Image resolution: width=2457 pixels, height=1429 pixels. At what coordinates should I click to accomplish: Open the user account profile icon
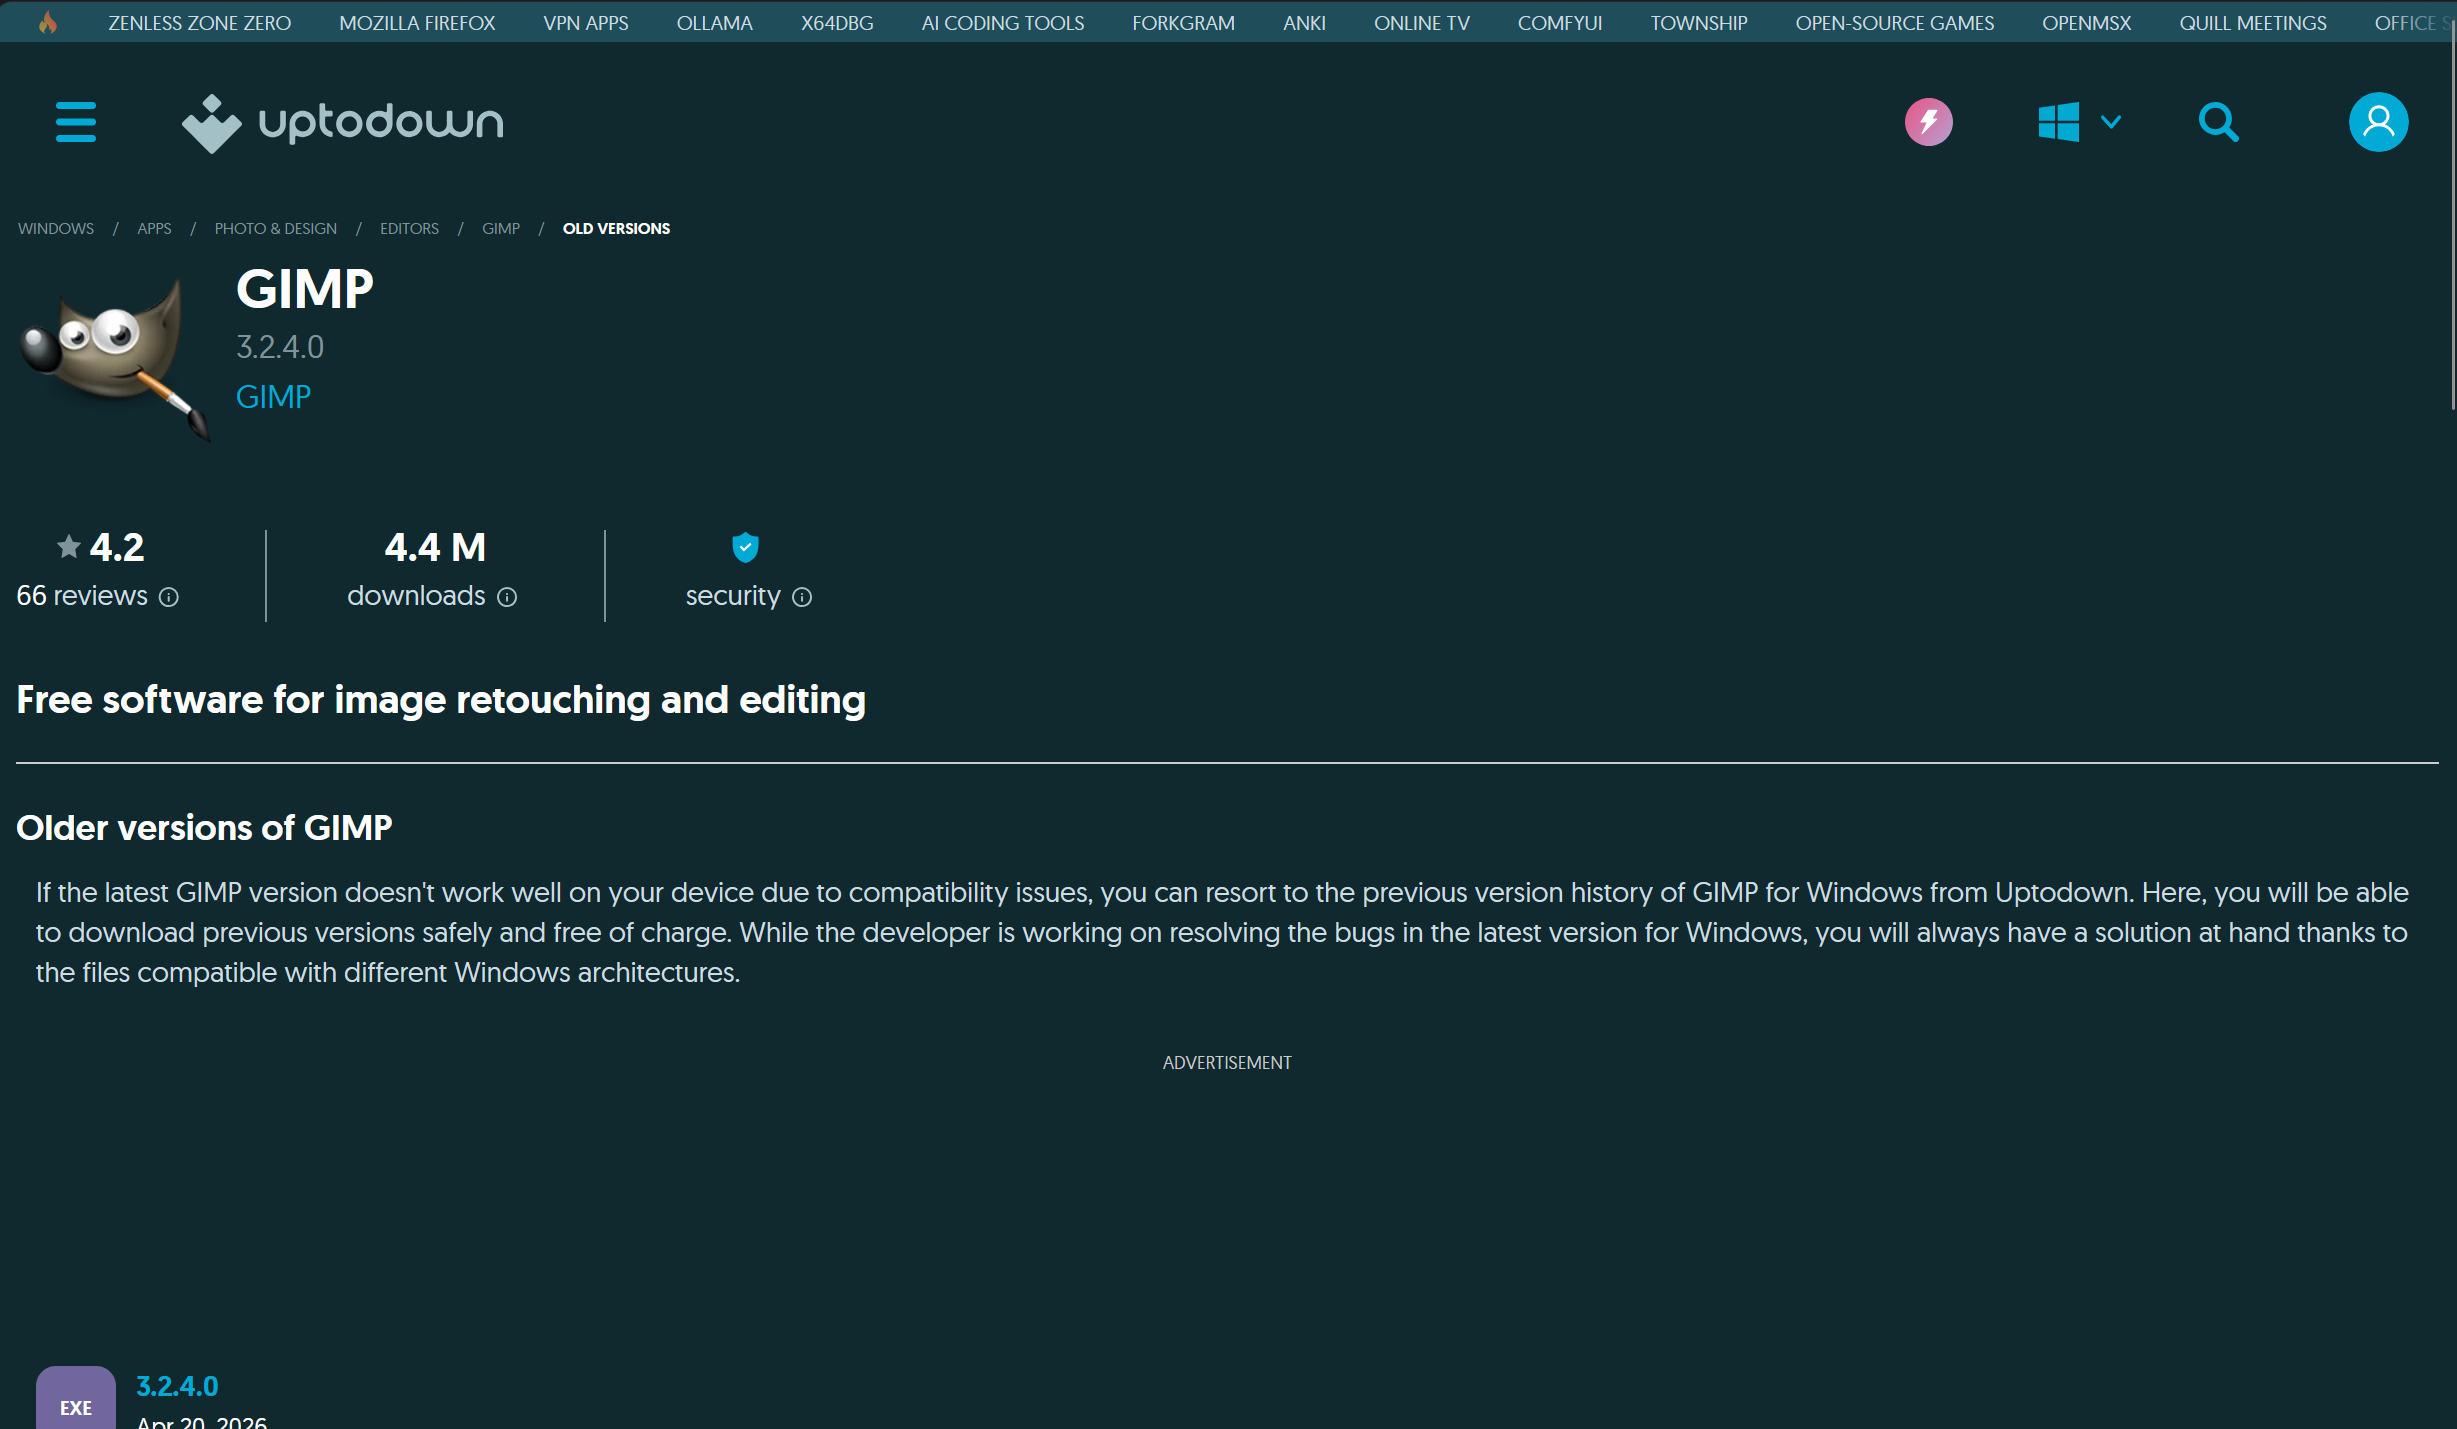[2378, 122]
